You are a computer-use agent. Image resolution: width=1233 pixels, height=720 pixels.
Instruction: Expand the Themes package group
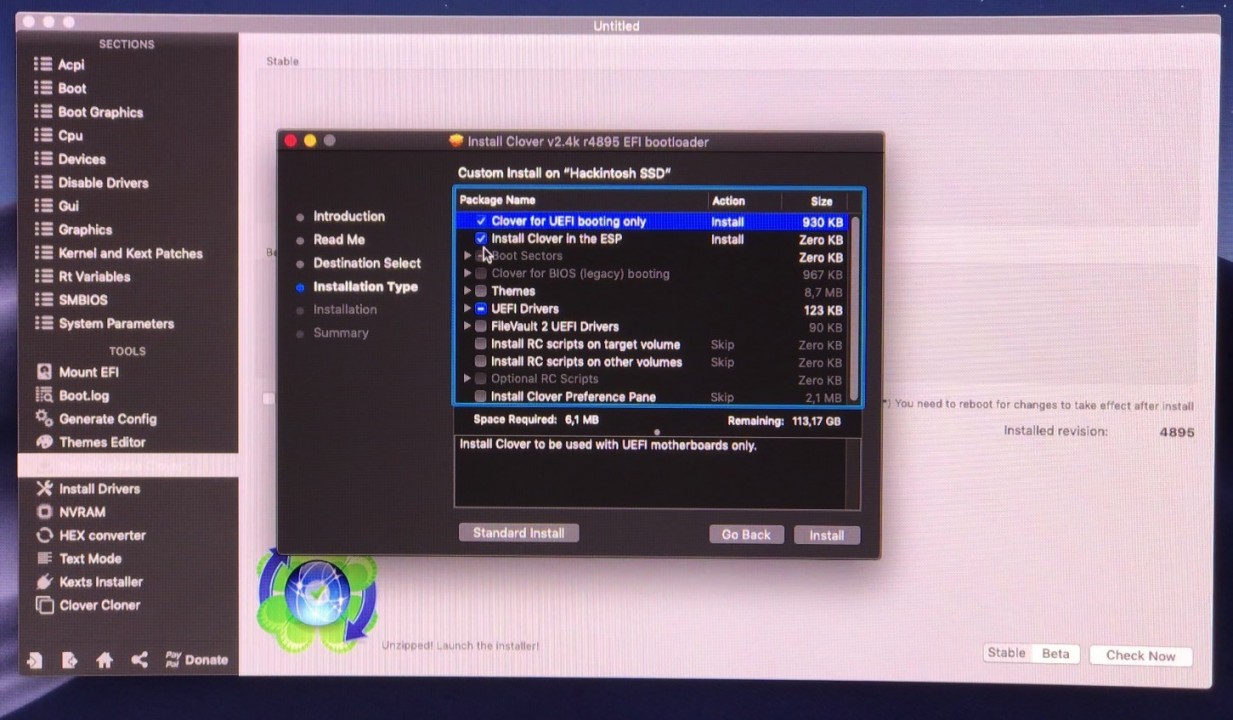(467, 291)
